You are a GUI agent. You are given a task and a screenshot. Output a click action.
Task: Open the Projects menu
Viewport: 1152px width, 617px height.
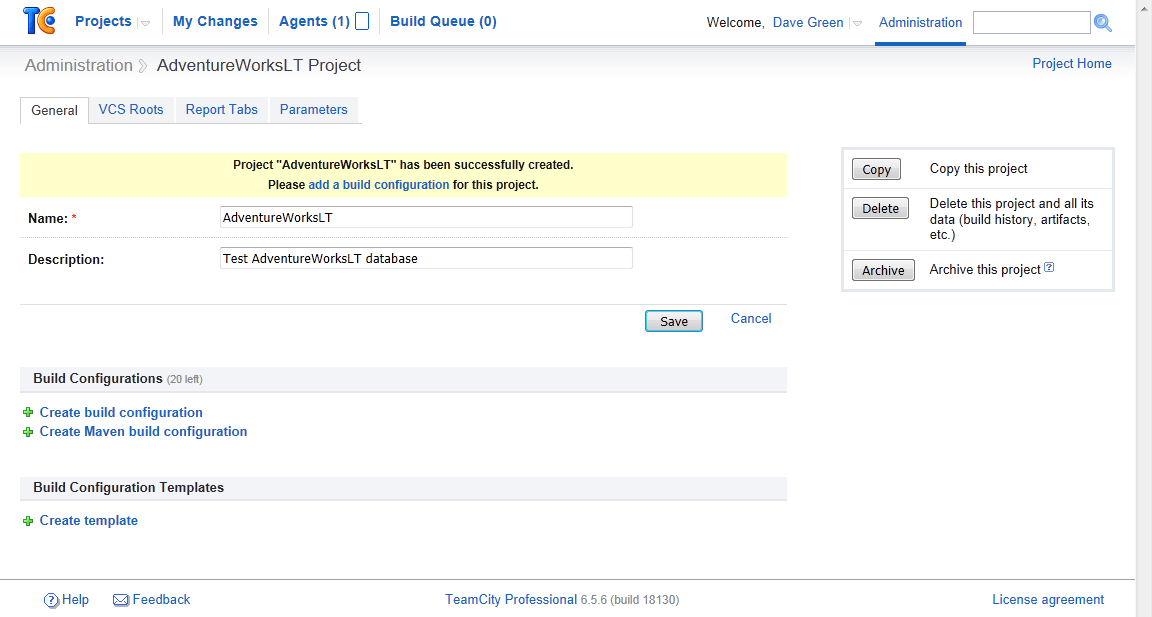(103, 21)
